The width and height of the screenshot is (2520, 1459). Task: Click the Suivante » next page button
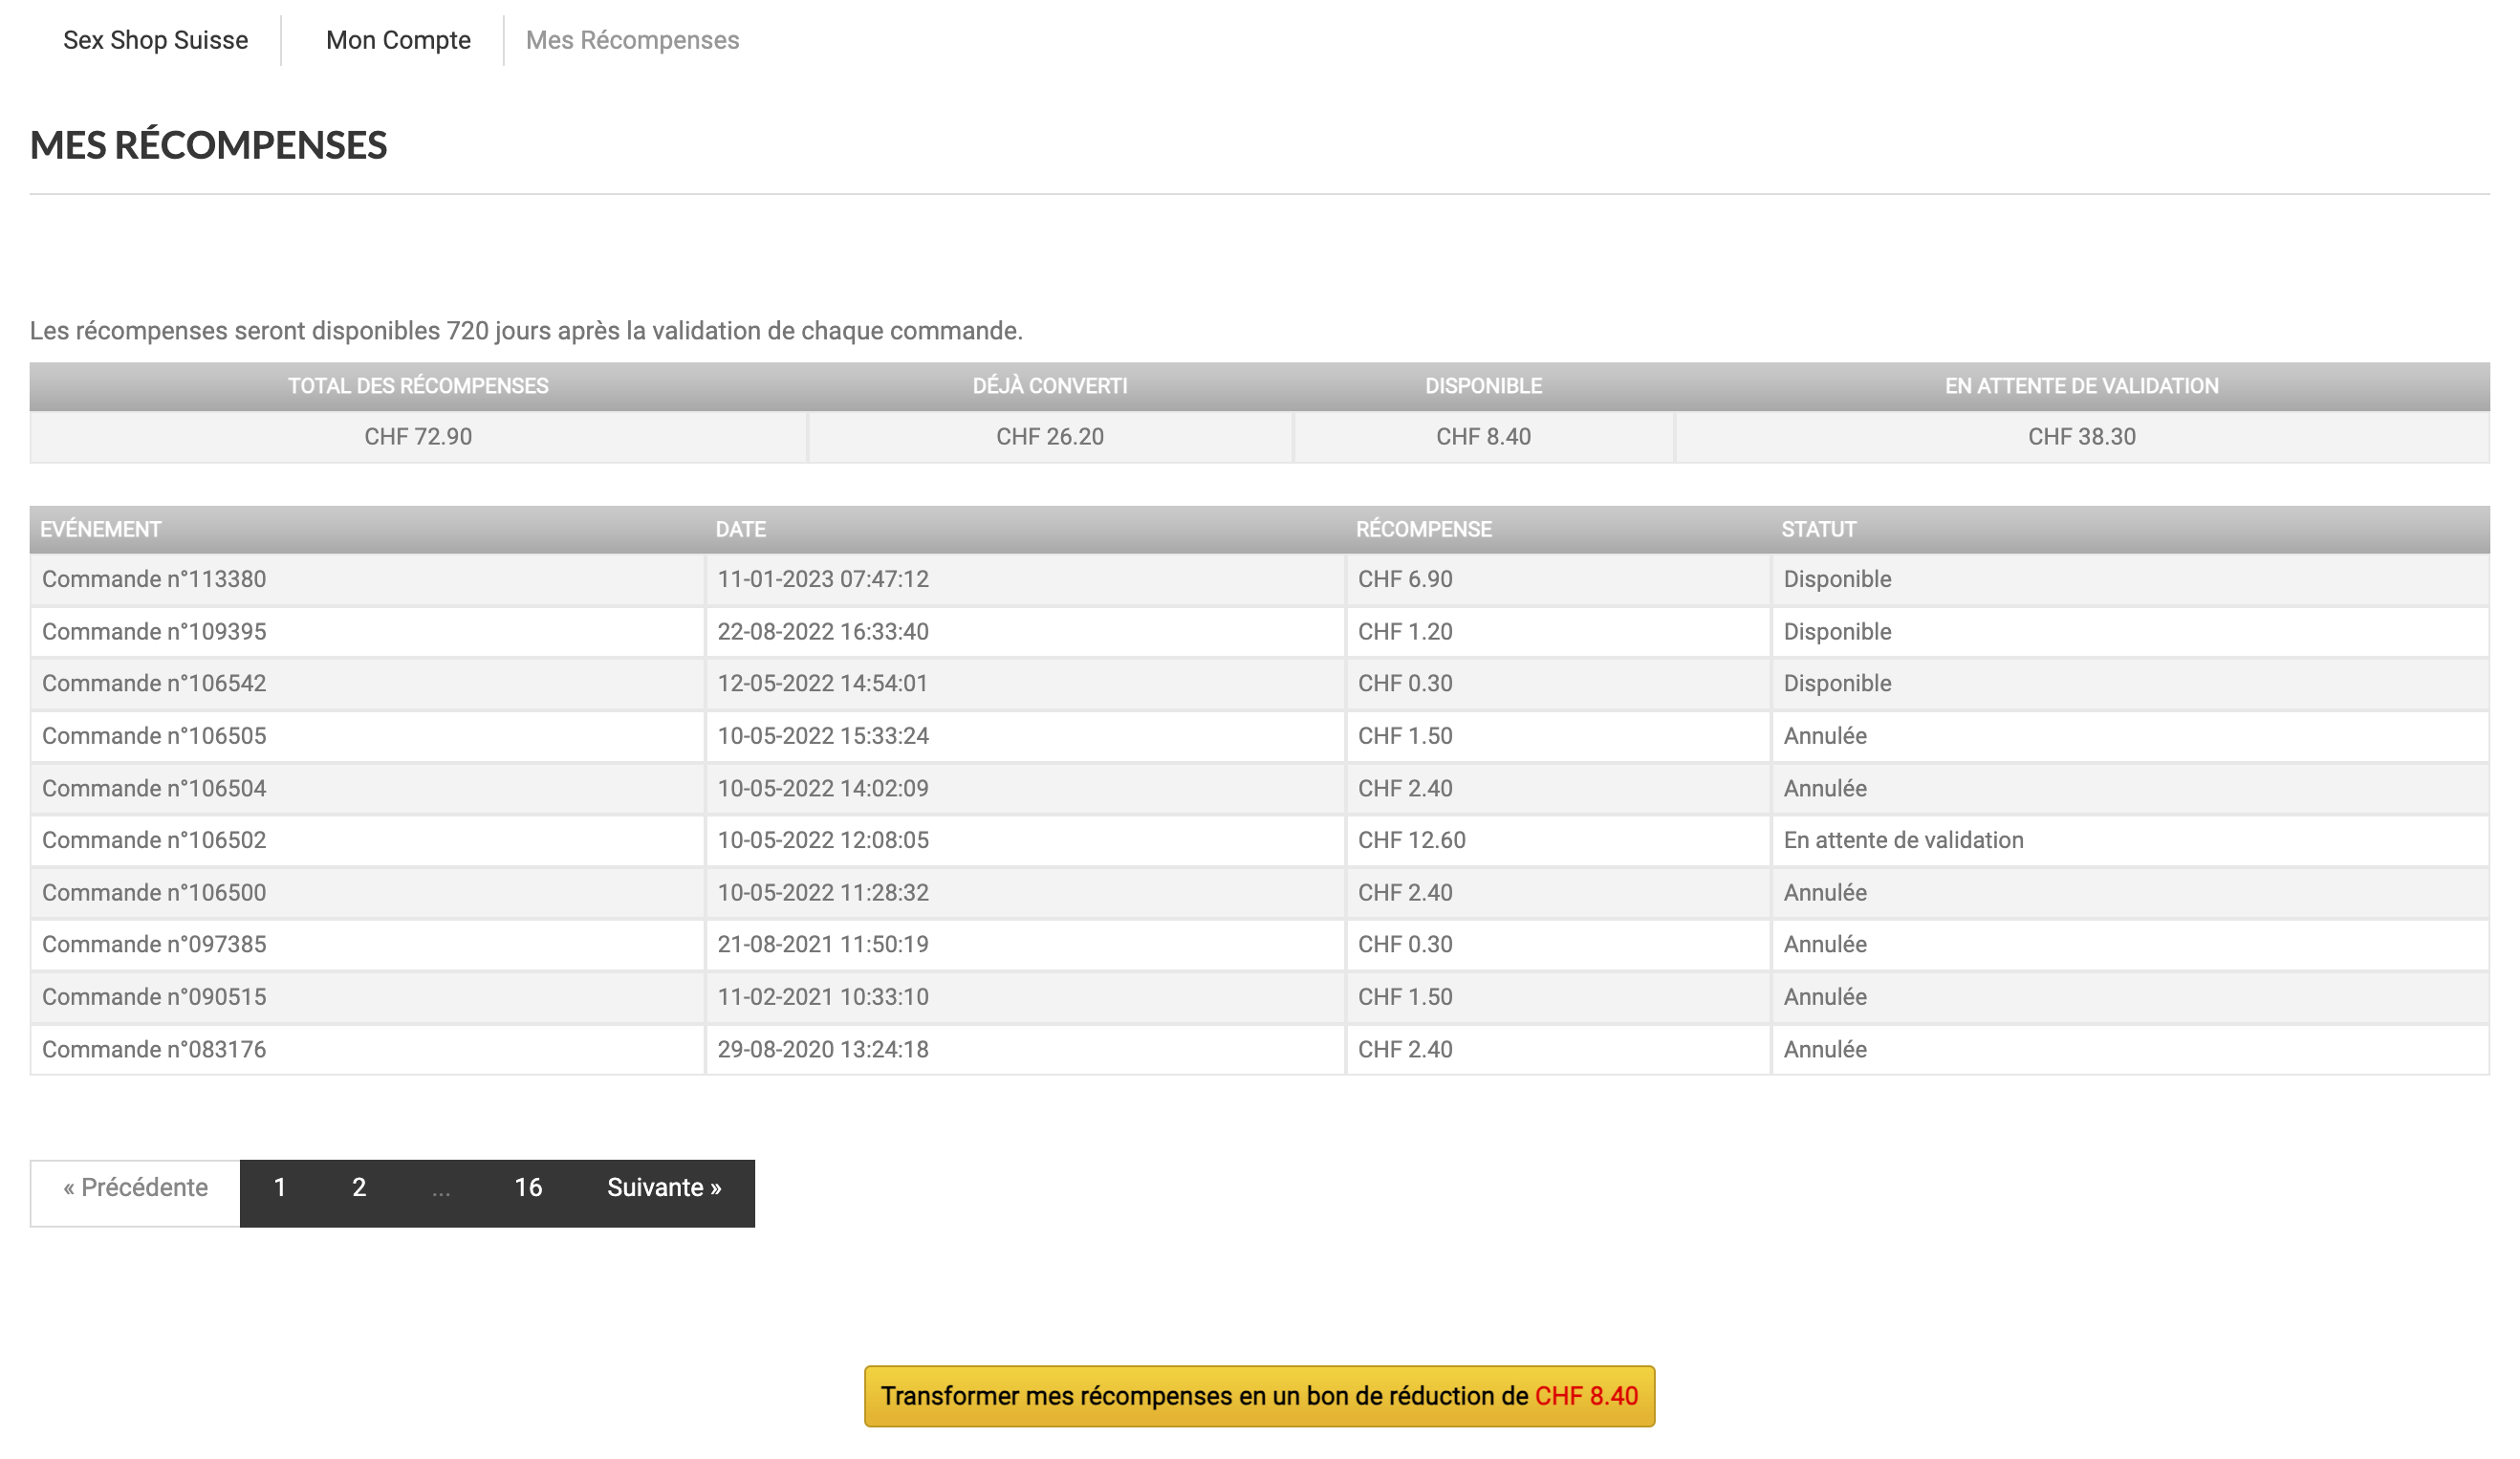[x=664, y=1188]
